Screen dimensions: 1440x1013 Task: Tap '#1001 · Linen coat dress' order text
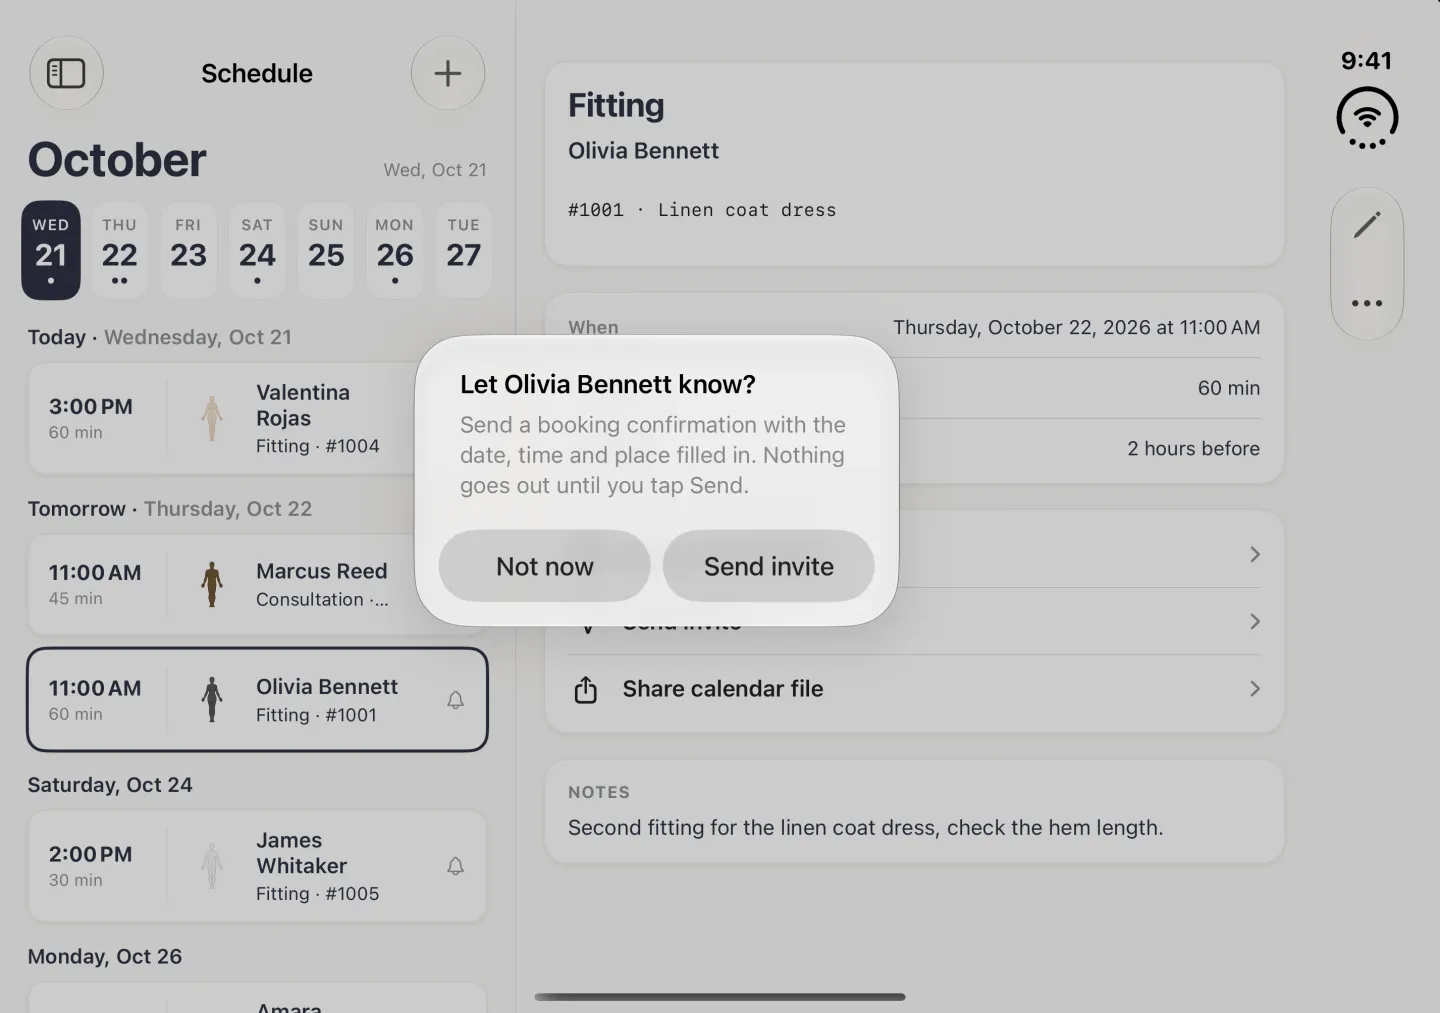702,210
